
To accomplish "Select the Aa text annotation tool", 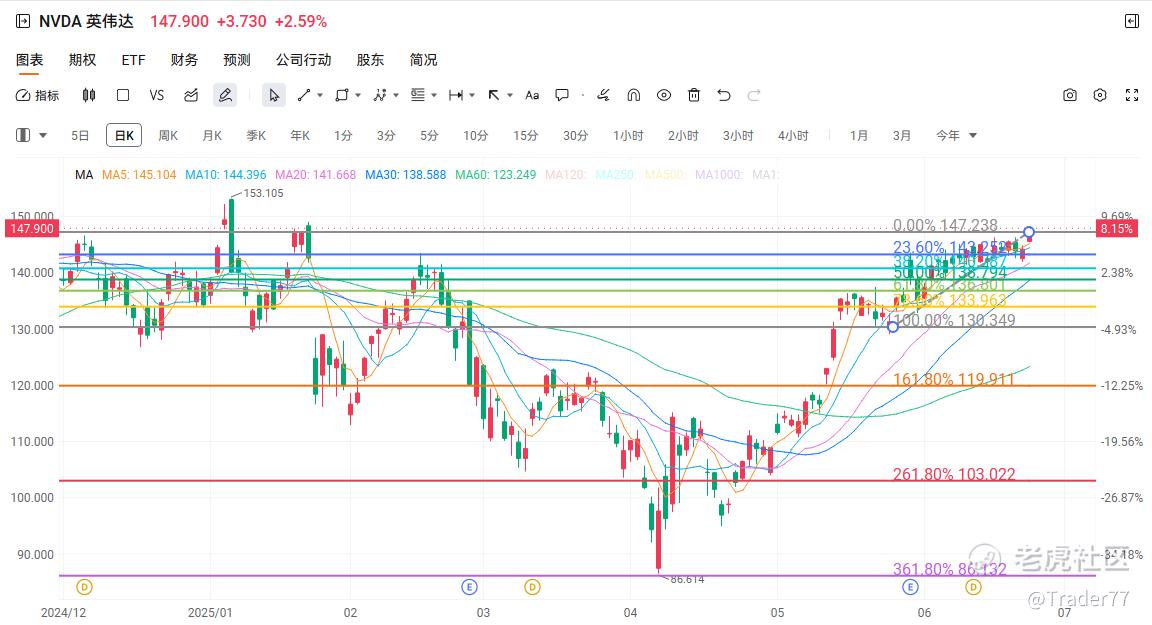I will click(532, 95).
